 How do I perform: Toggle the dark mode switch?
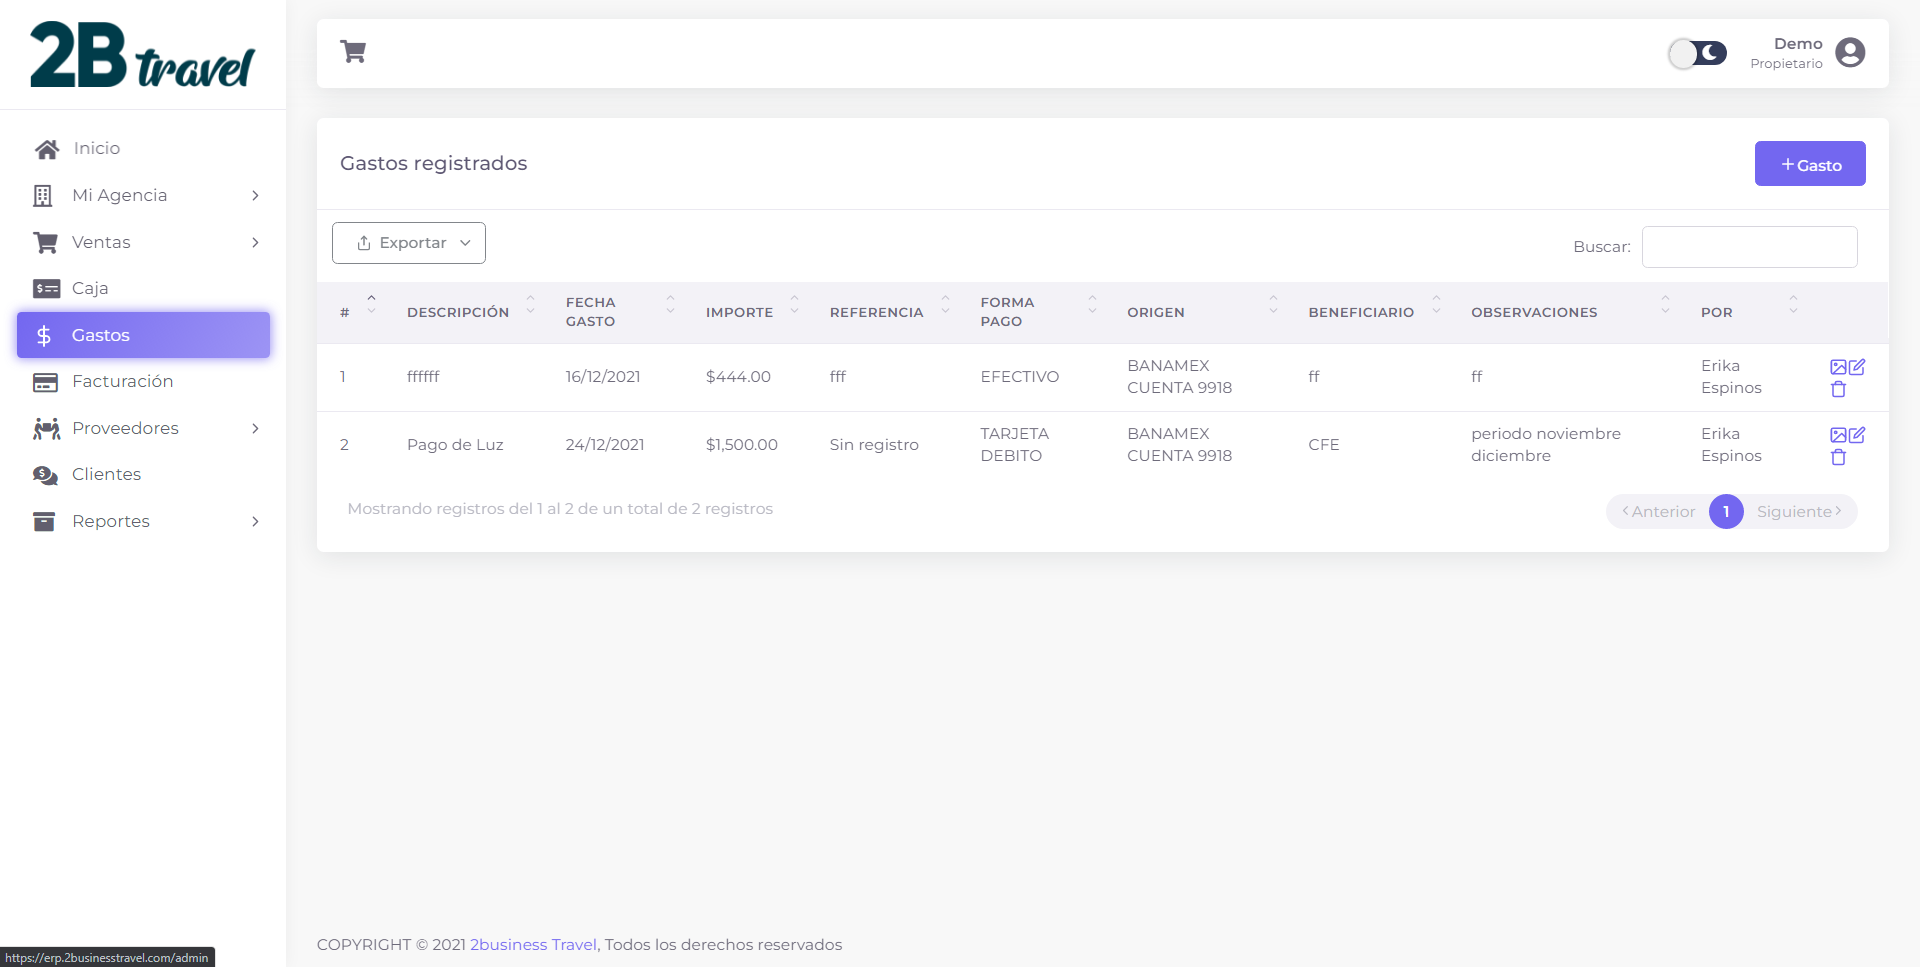(x=1697, y=53)
